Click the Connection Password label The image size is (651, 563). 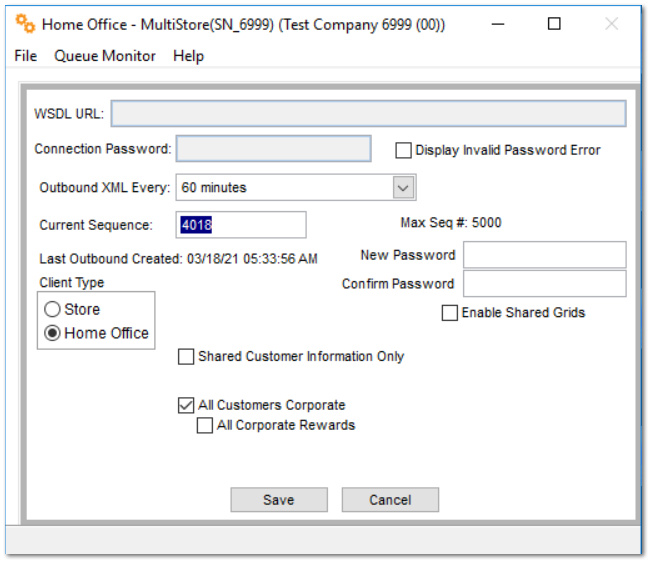pos(103,149)
